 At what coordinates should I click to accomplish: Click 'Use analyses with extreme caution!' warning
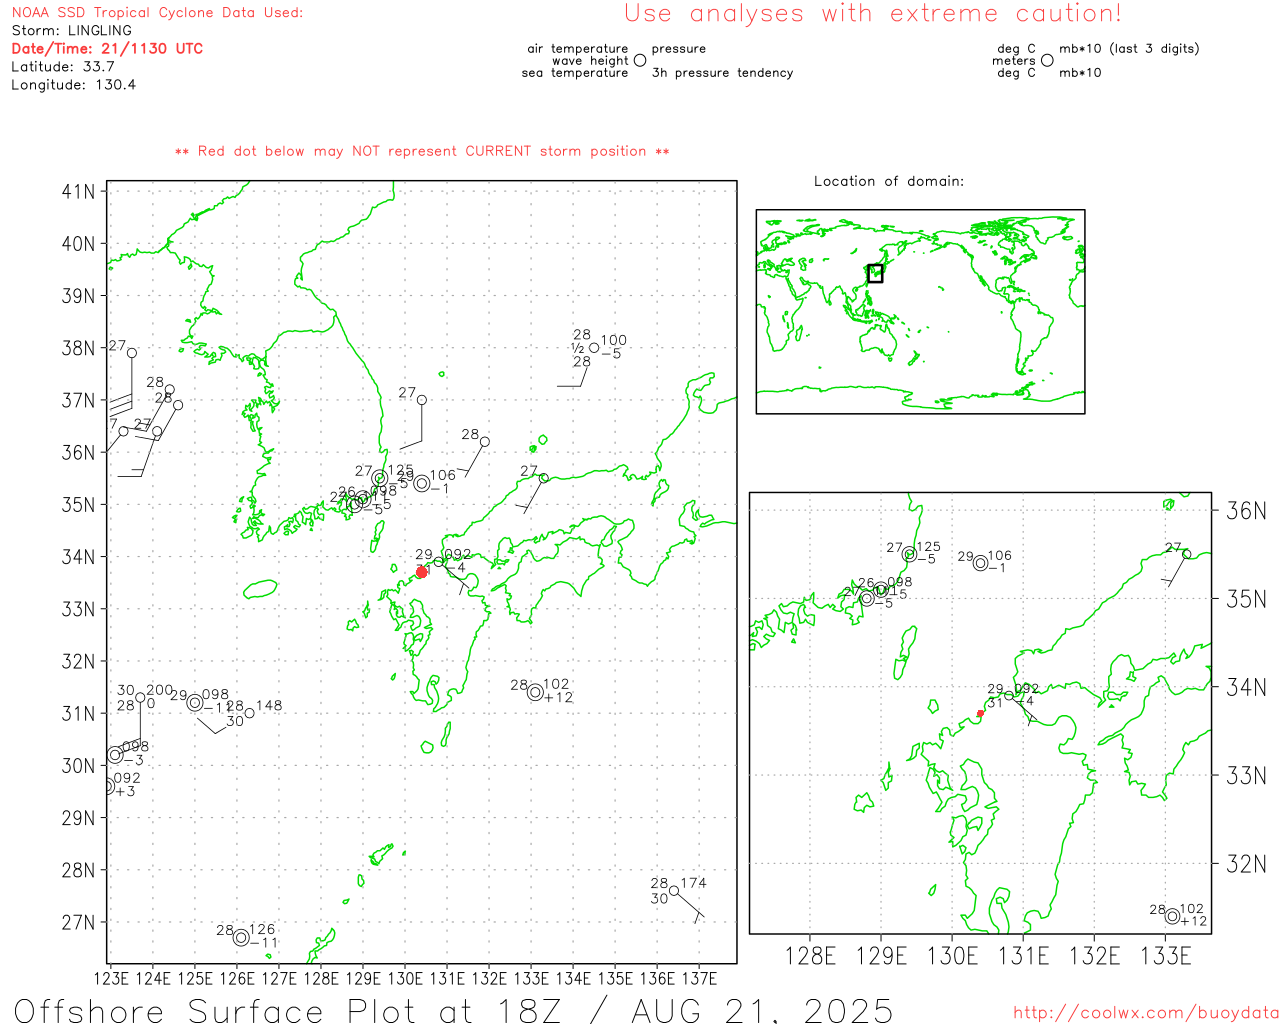click(x=873, y=14)
